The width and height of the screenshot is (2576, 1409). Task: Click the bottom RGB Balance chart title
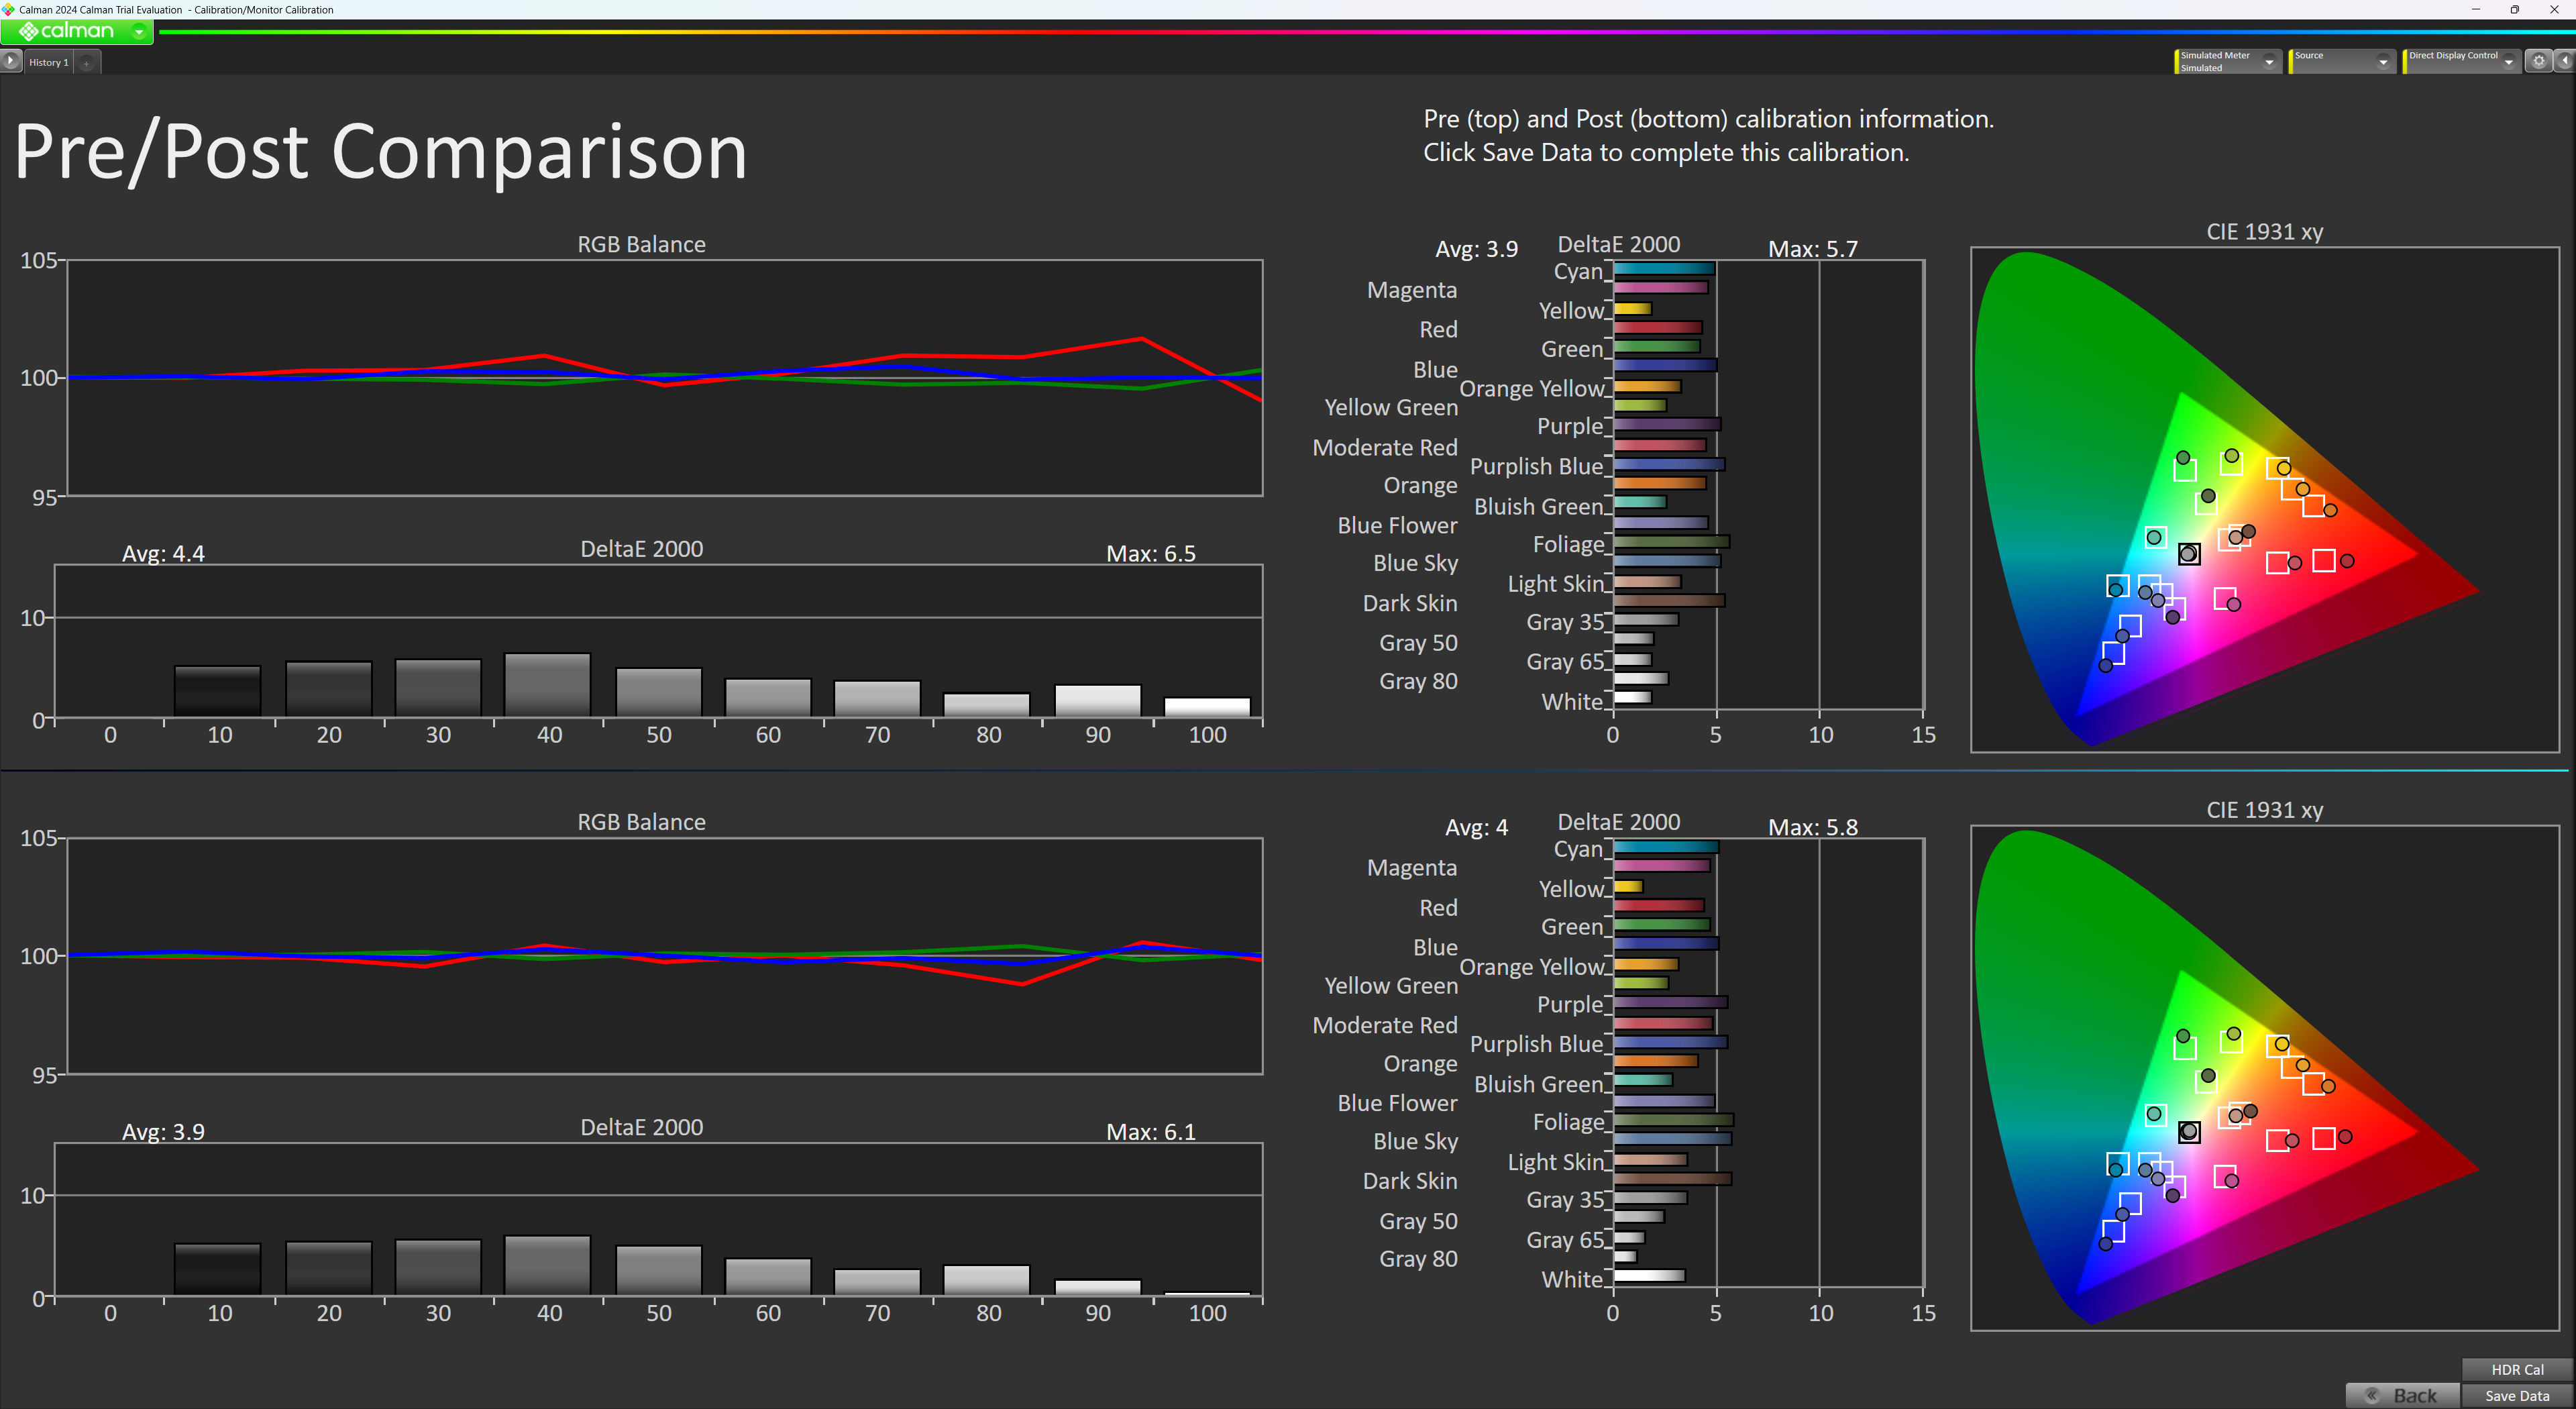tap(641, 822)
